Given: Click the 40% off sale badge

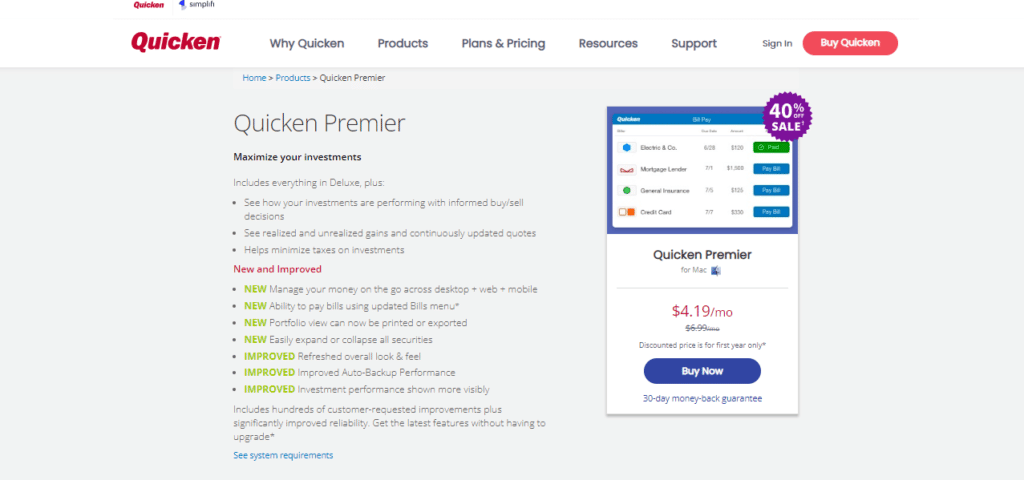Looking at the screenshot, I should (787, 117).
